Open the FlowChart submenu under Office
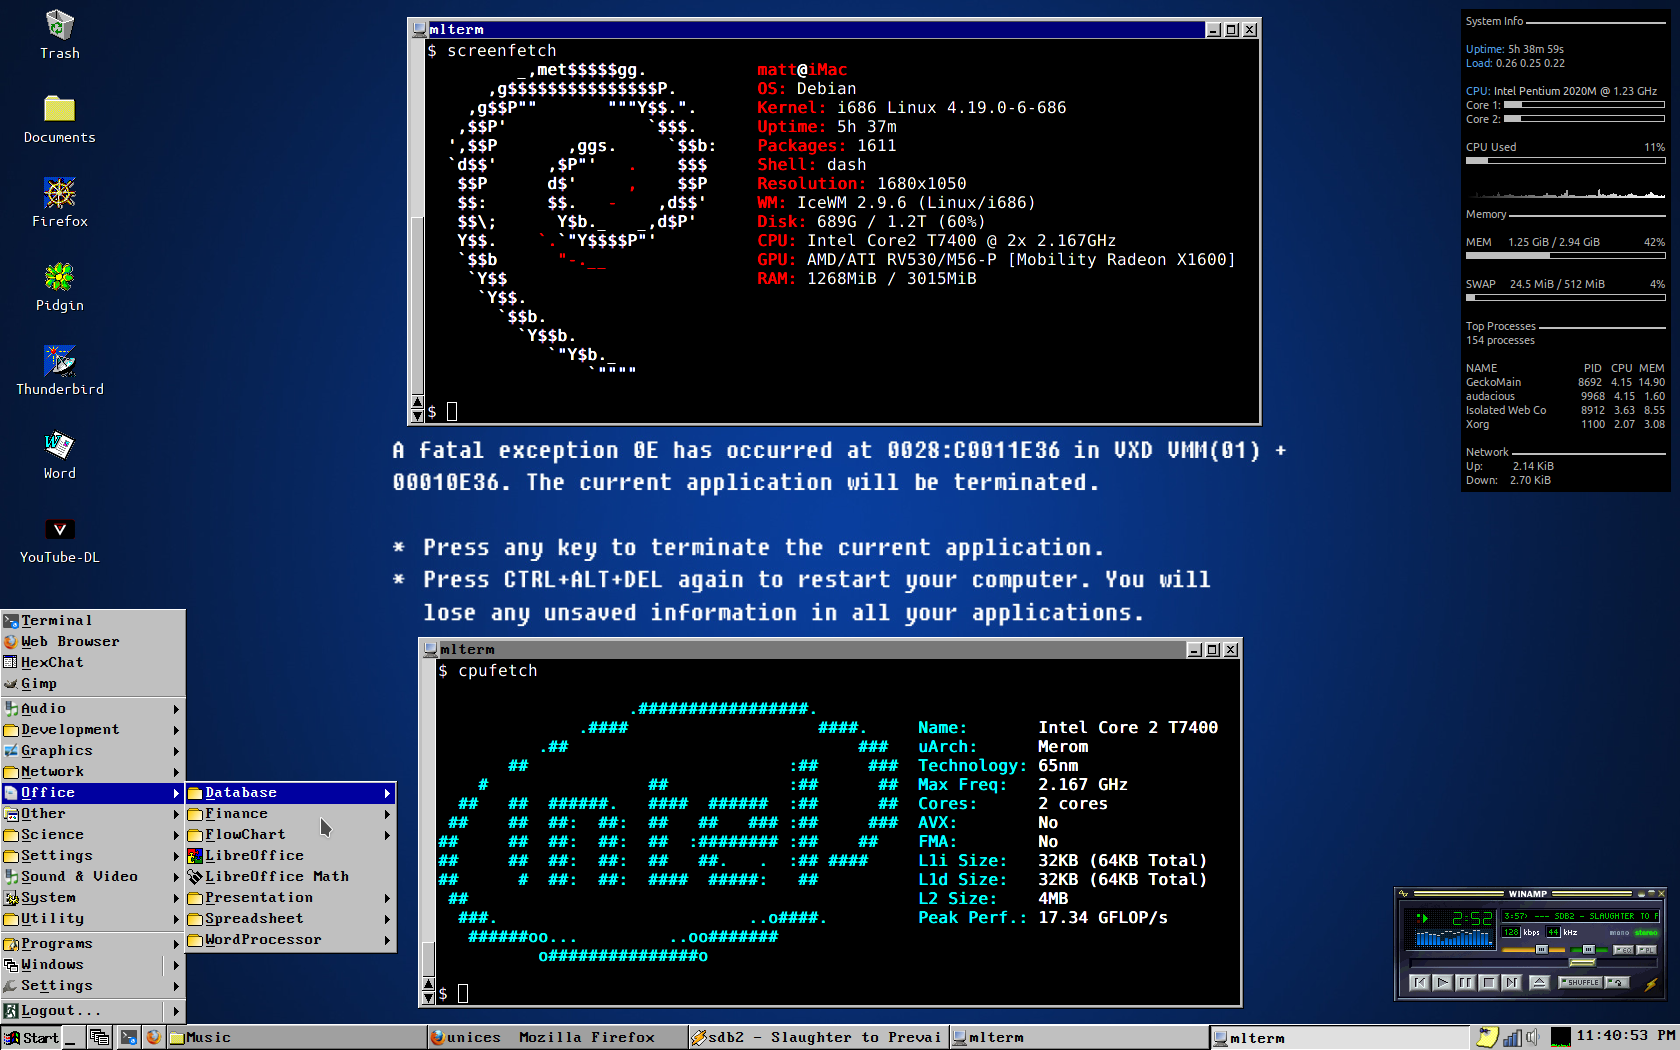The width and height of the screenshot is (1680, 1050). [291, 835]
